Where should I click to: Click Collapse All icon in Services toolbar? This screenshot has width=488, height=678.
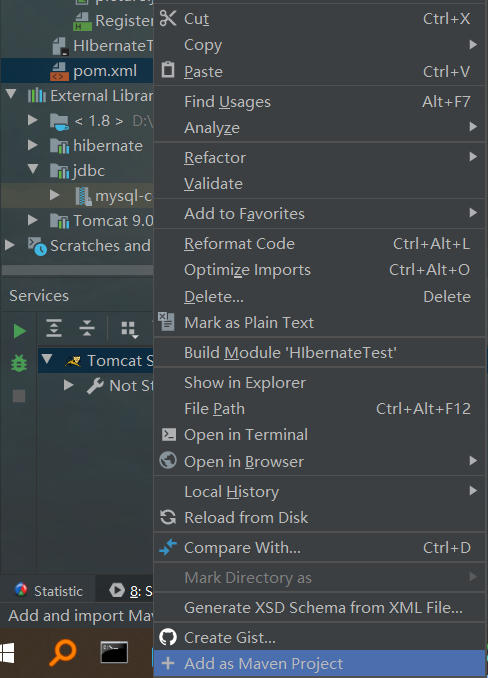tap(87, 328)
